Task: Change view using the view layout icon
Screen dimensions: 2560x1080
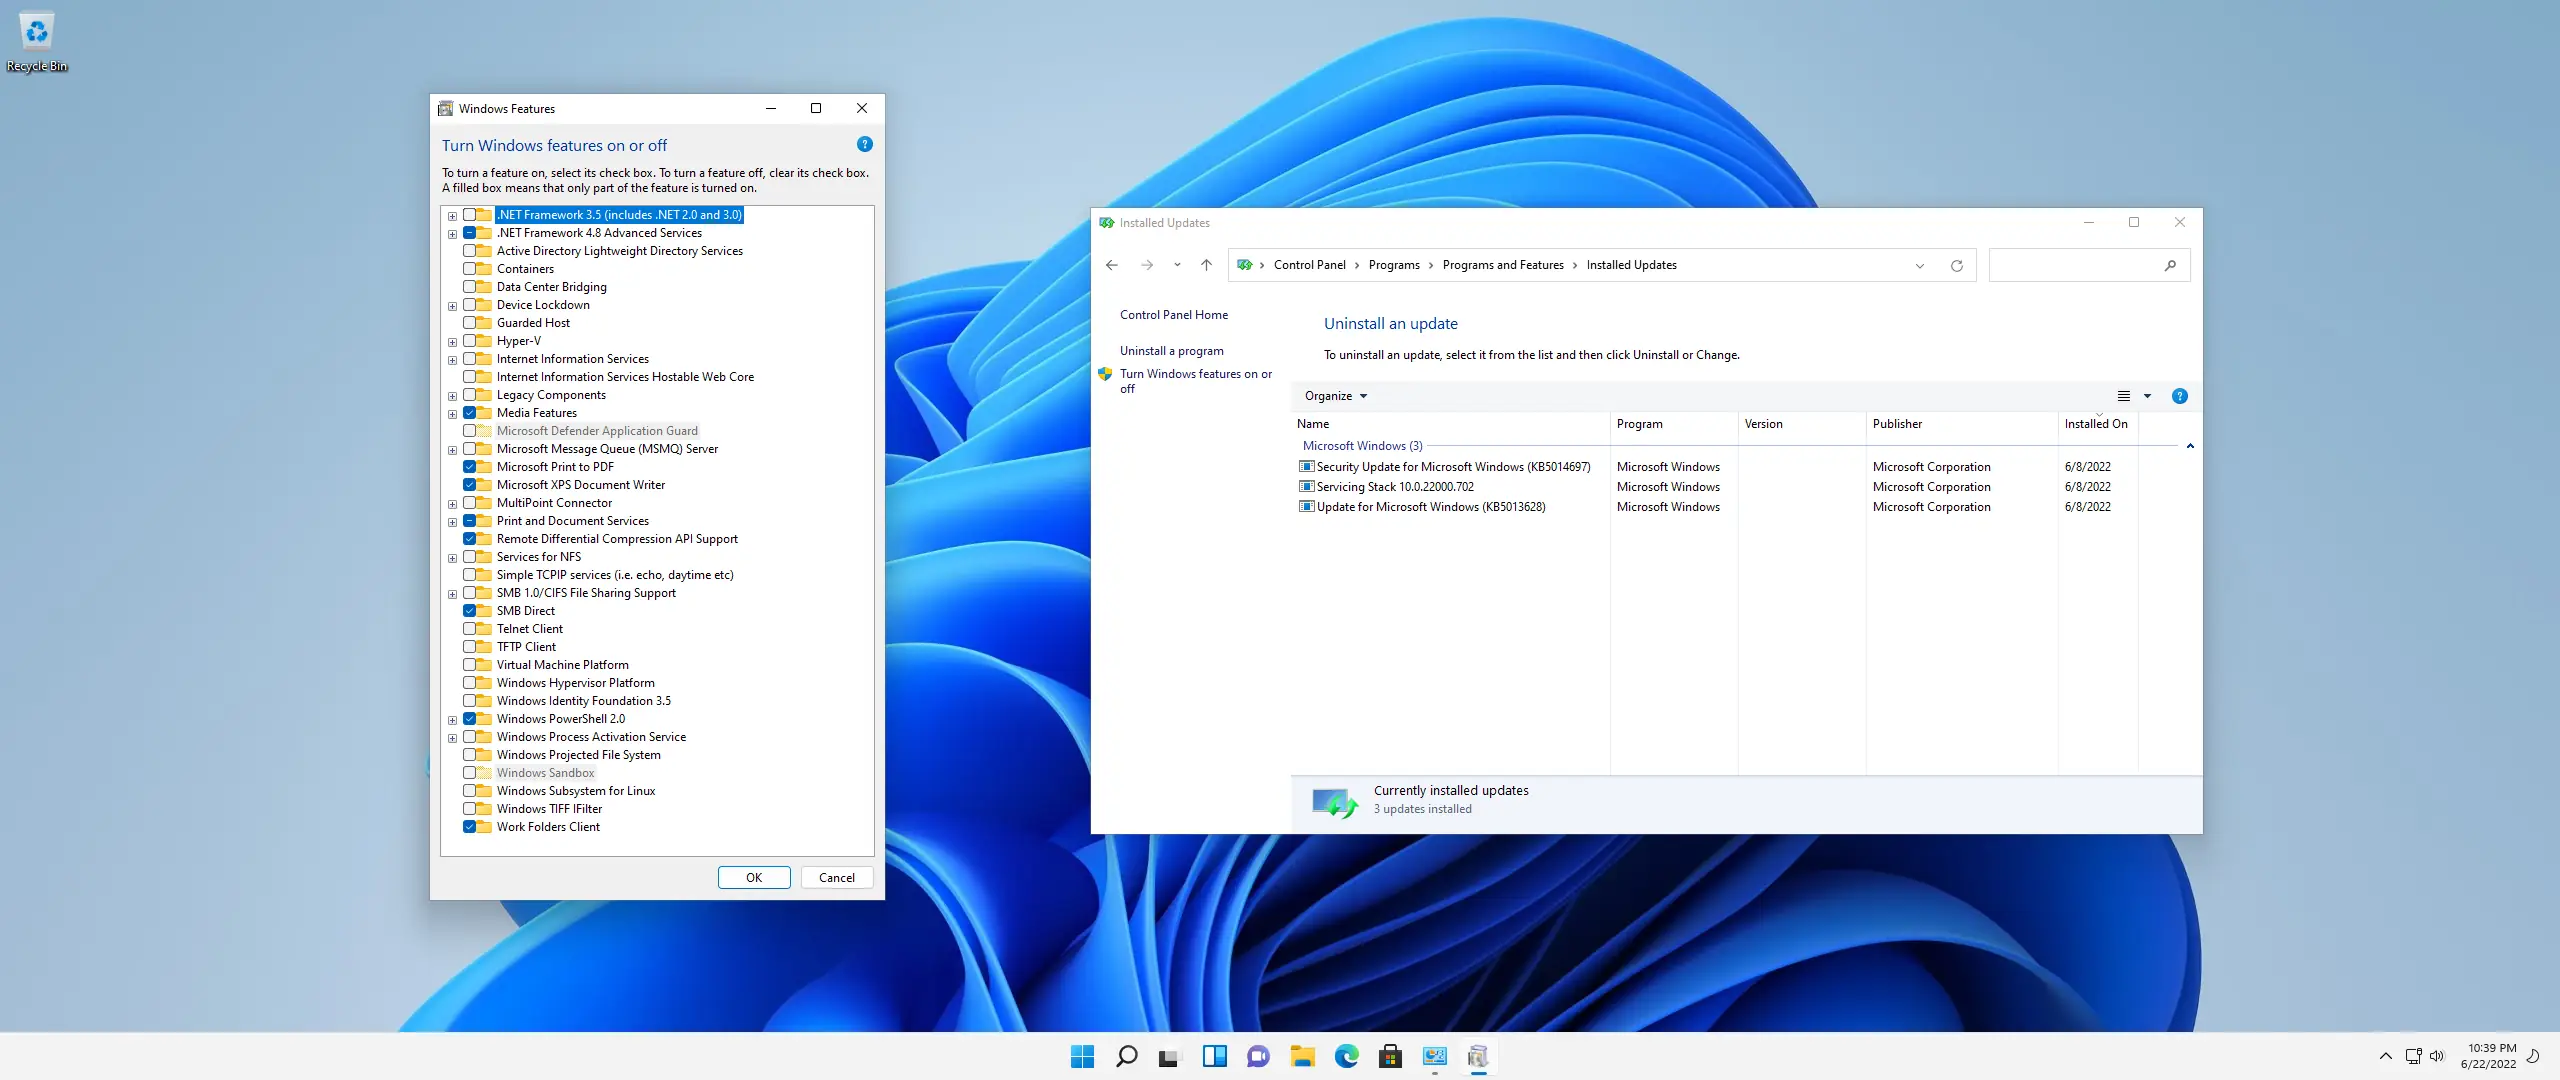Action: tap(2124, 397)
